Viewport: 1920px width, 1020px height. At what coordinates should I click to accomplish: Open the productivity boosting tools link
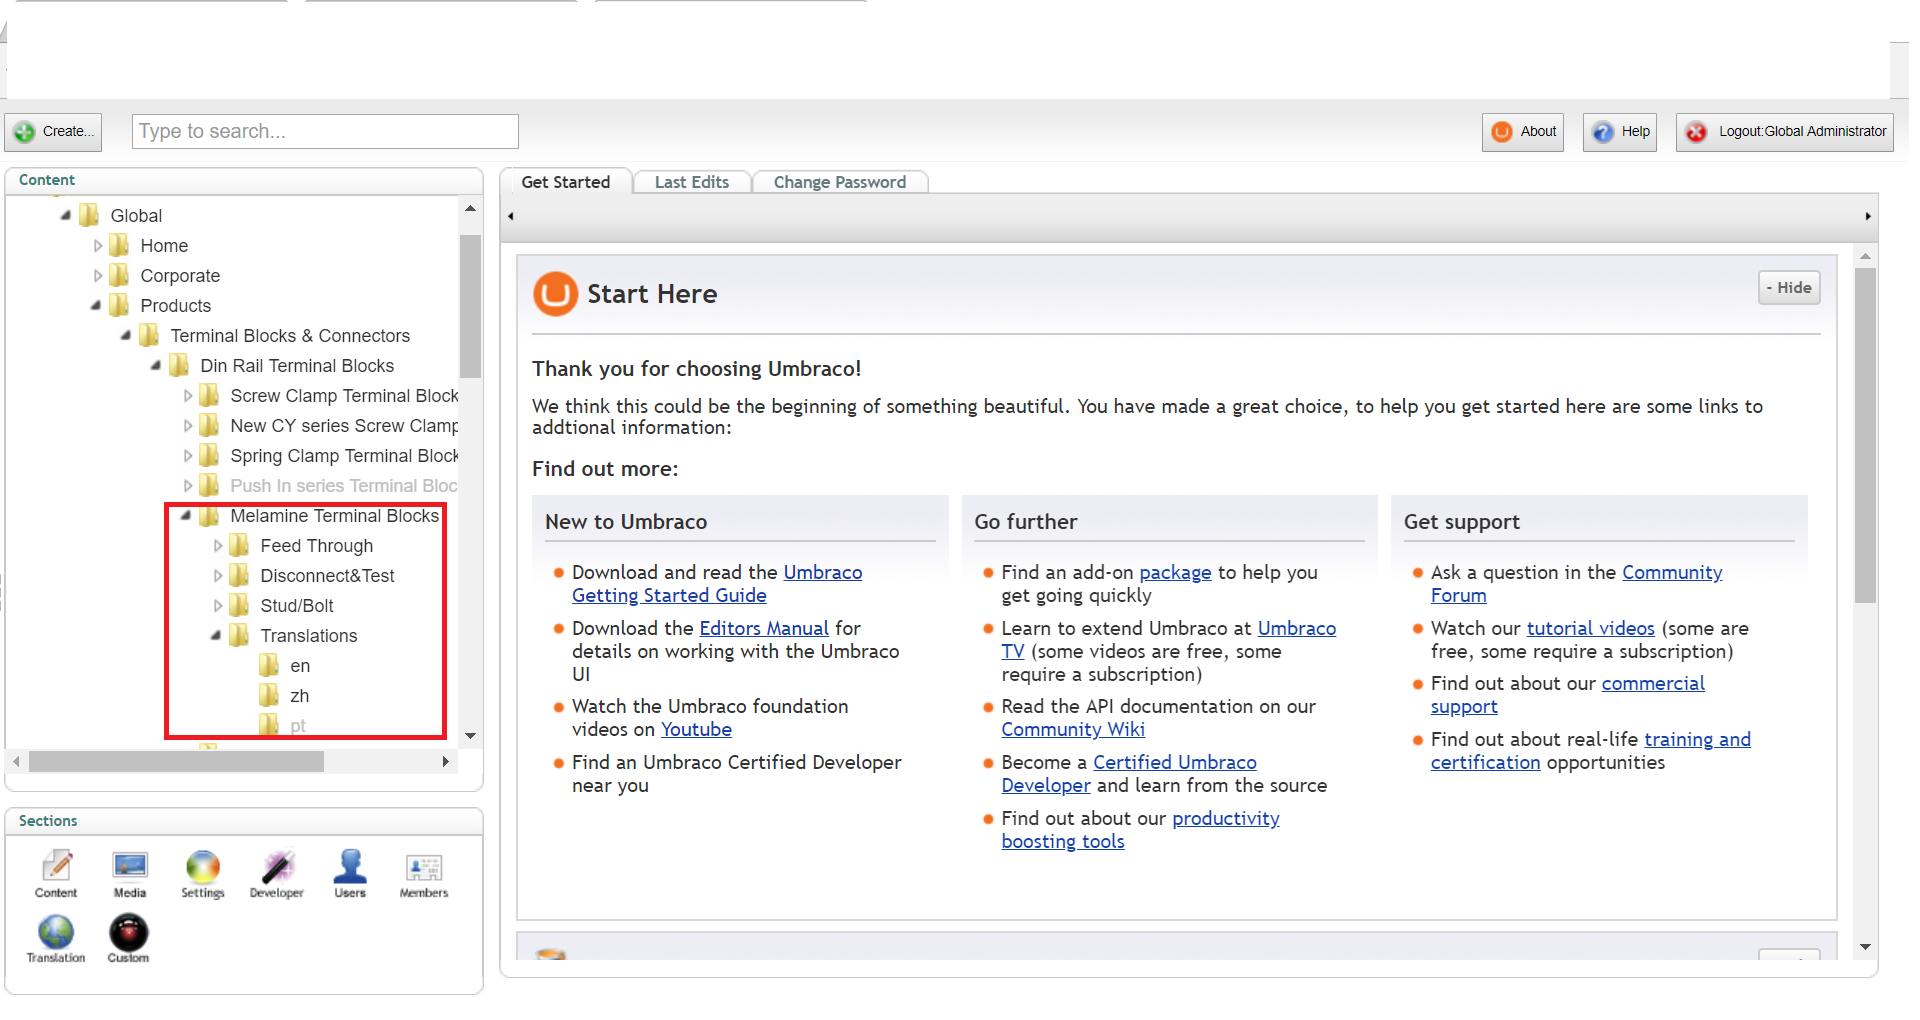(x=1140, y=830)
